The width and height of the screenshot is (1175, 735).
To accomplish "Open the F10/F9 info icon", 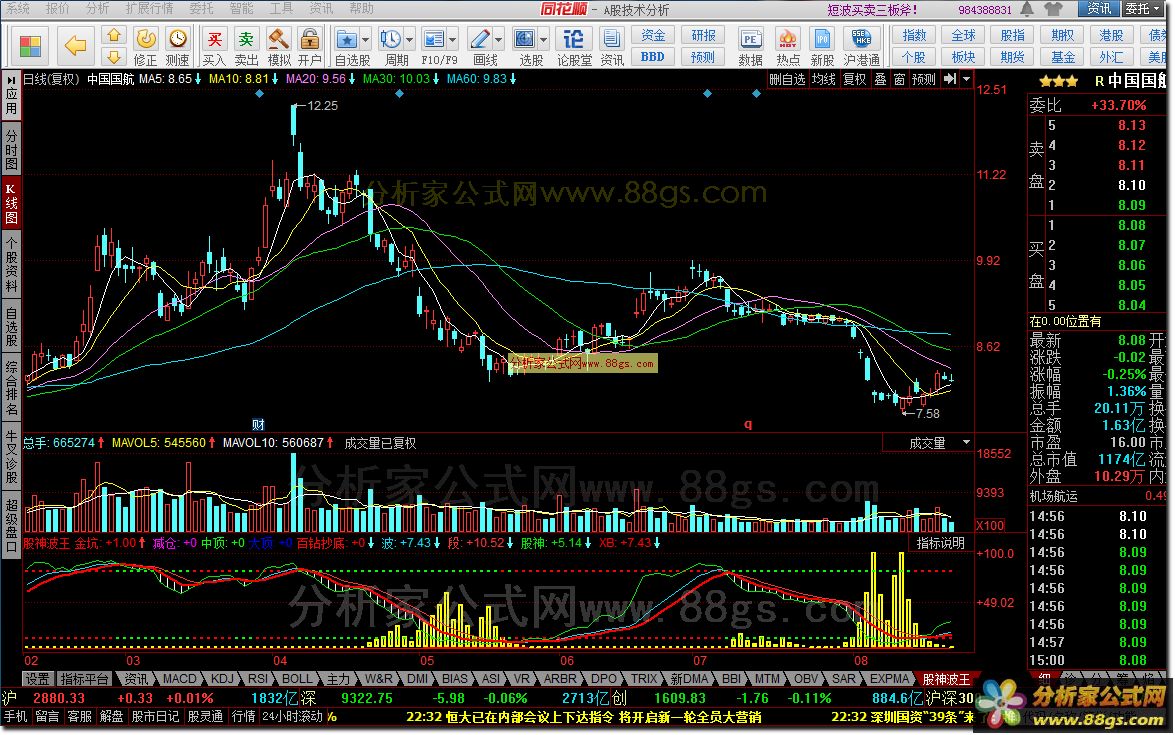I will [434, 46].
